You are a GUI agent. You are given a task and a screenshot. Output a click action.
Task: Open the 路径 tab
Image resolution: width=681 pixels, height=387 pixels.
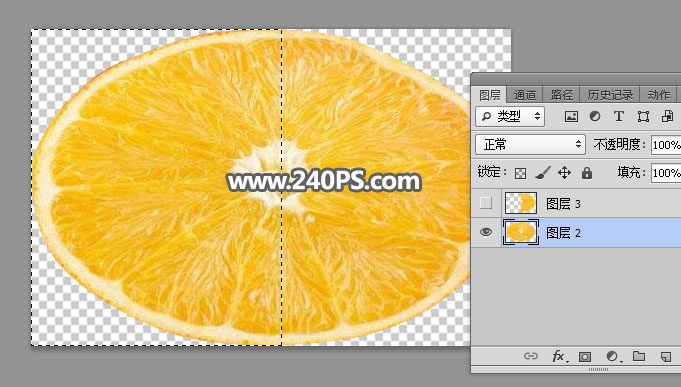(x=562, y=95)
